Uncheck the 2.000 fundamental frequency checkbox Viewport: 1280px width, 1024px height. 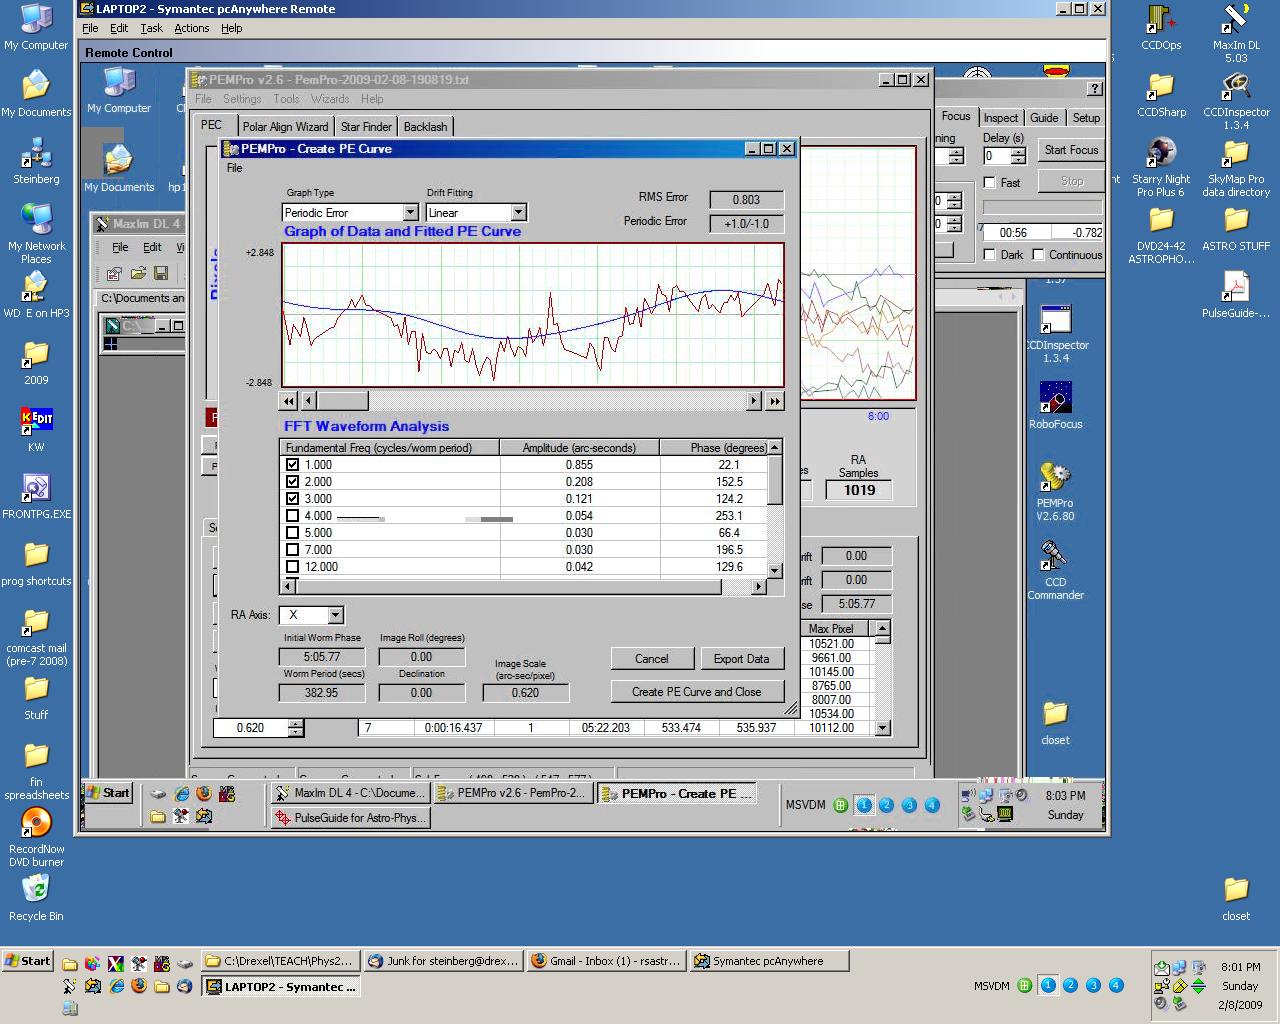click(293, 482)
